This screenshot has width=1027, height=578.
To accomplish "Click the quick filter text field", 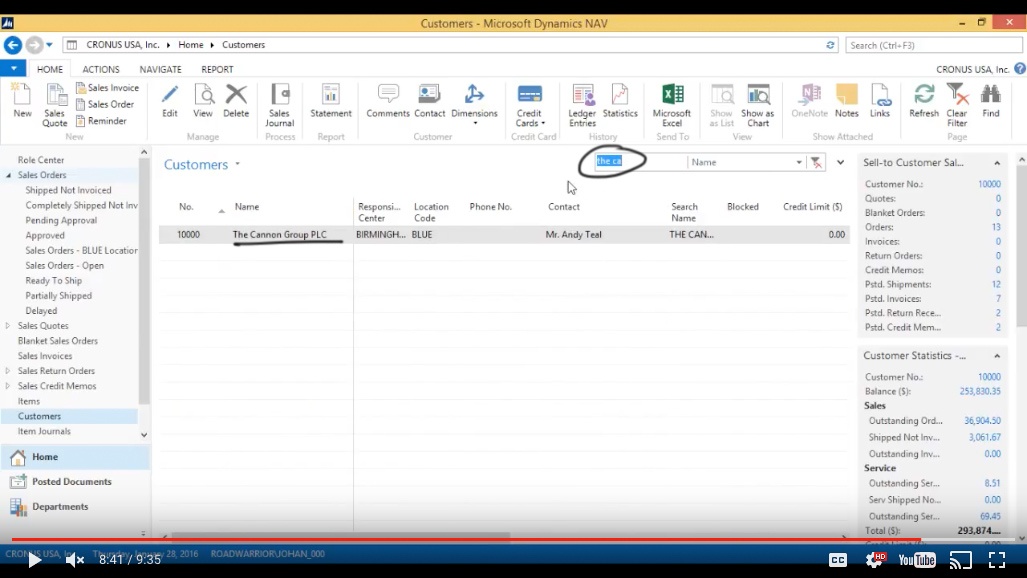I will coord(639,162).
